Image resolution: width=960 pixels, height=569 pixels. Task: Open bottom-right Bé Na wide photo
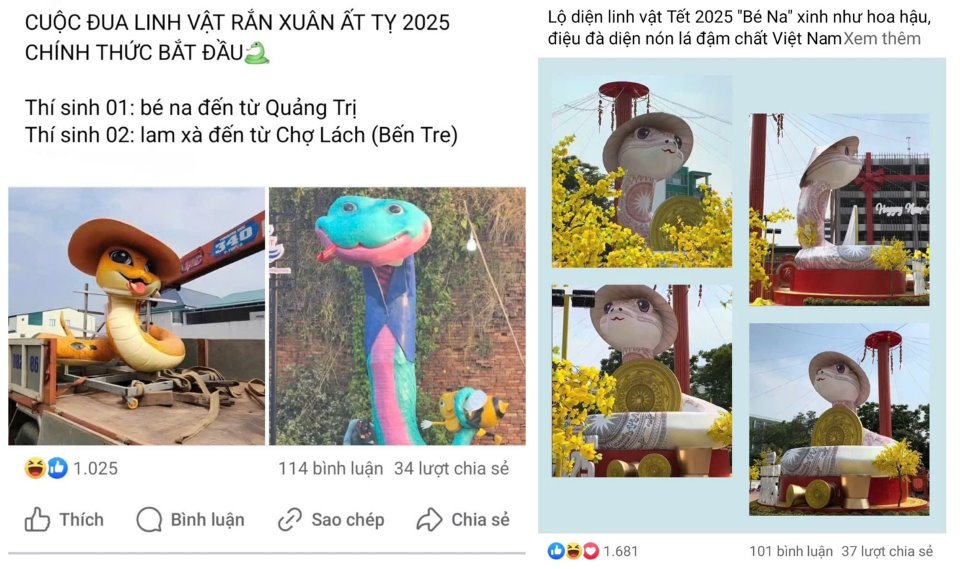(x=839, y=419)
